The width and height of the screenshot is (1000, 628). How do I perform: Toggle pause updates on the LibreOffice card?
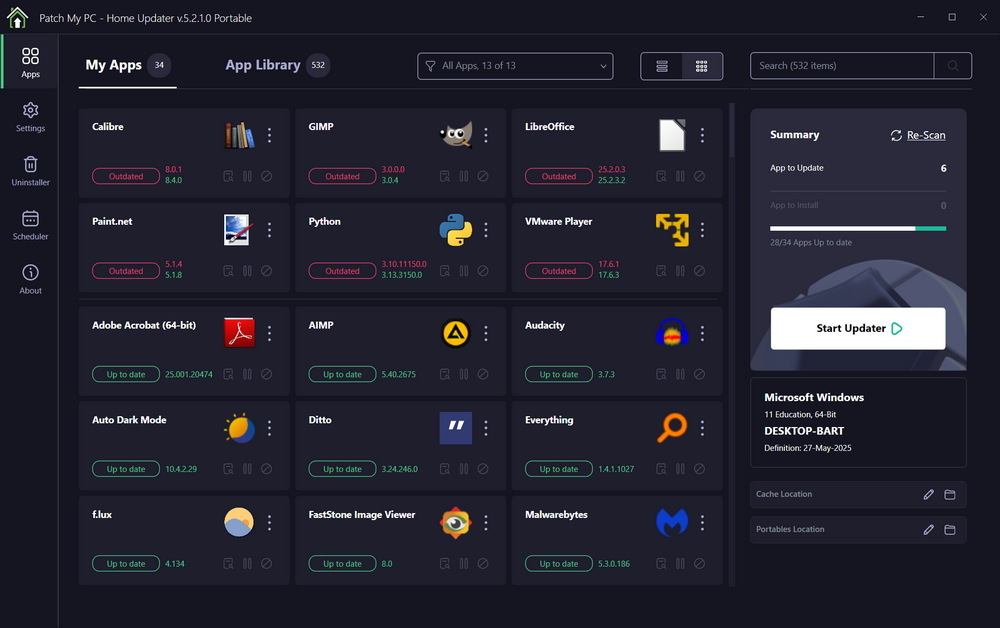(680, 176)
